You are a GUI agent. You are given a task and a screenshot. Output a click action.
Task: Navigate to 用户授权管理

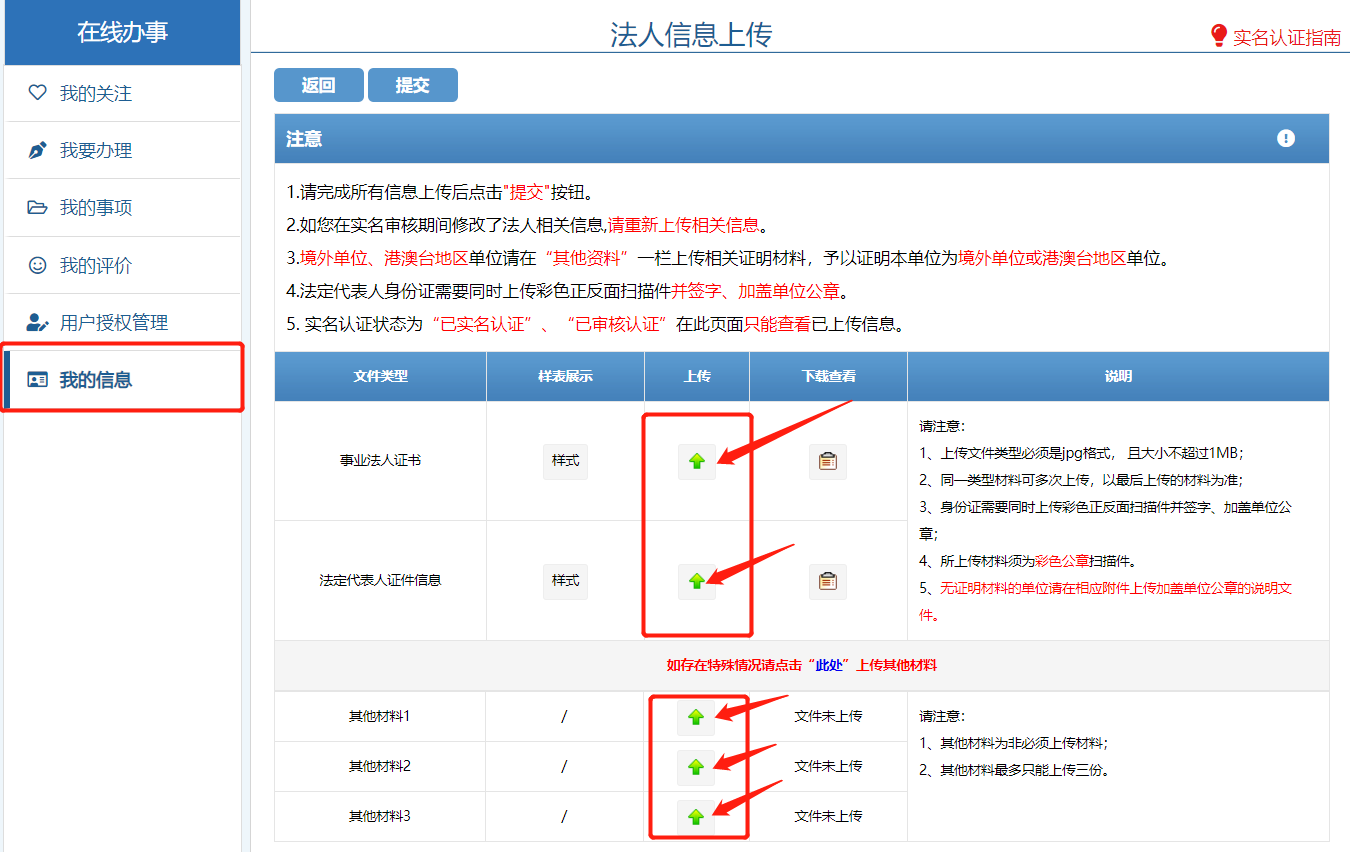click(113, 323)
